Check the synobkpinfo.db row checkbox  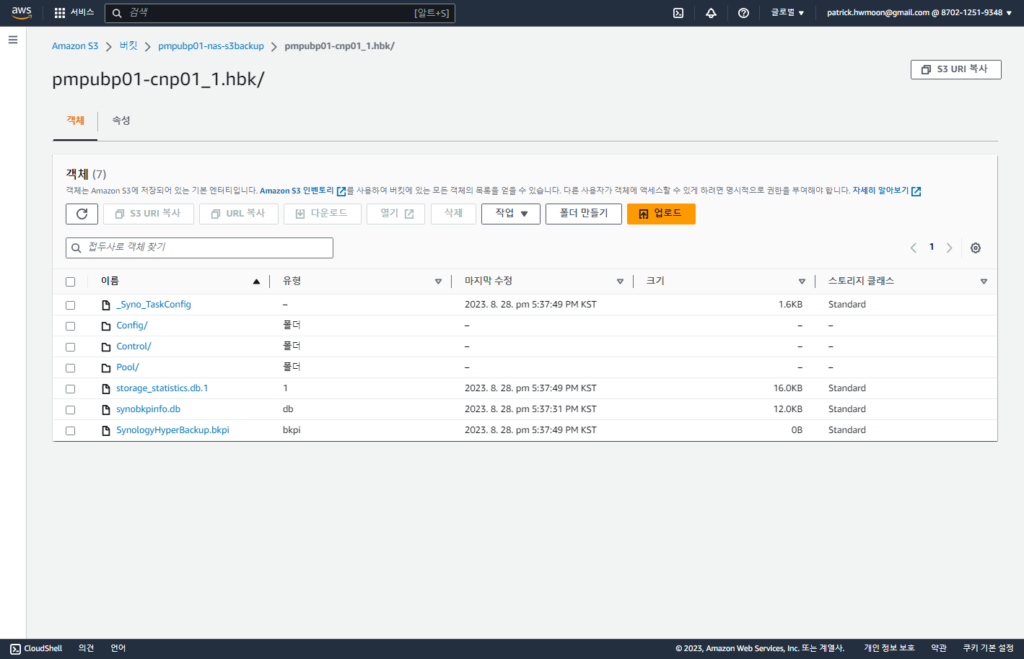pyautogui.click(x=71, y=410)
